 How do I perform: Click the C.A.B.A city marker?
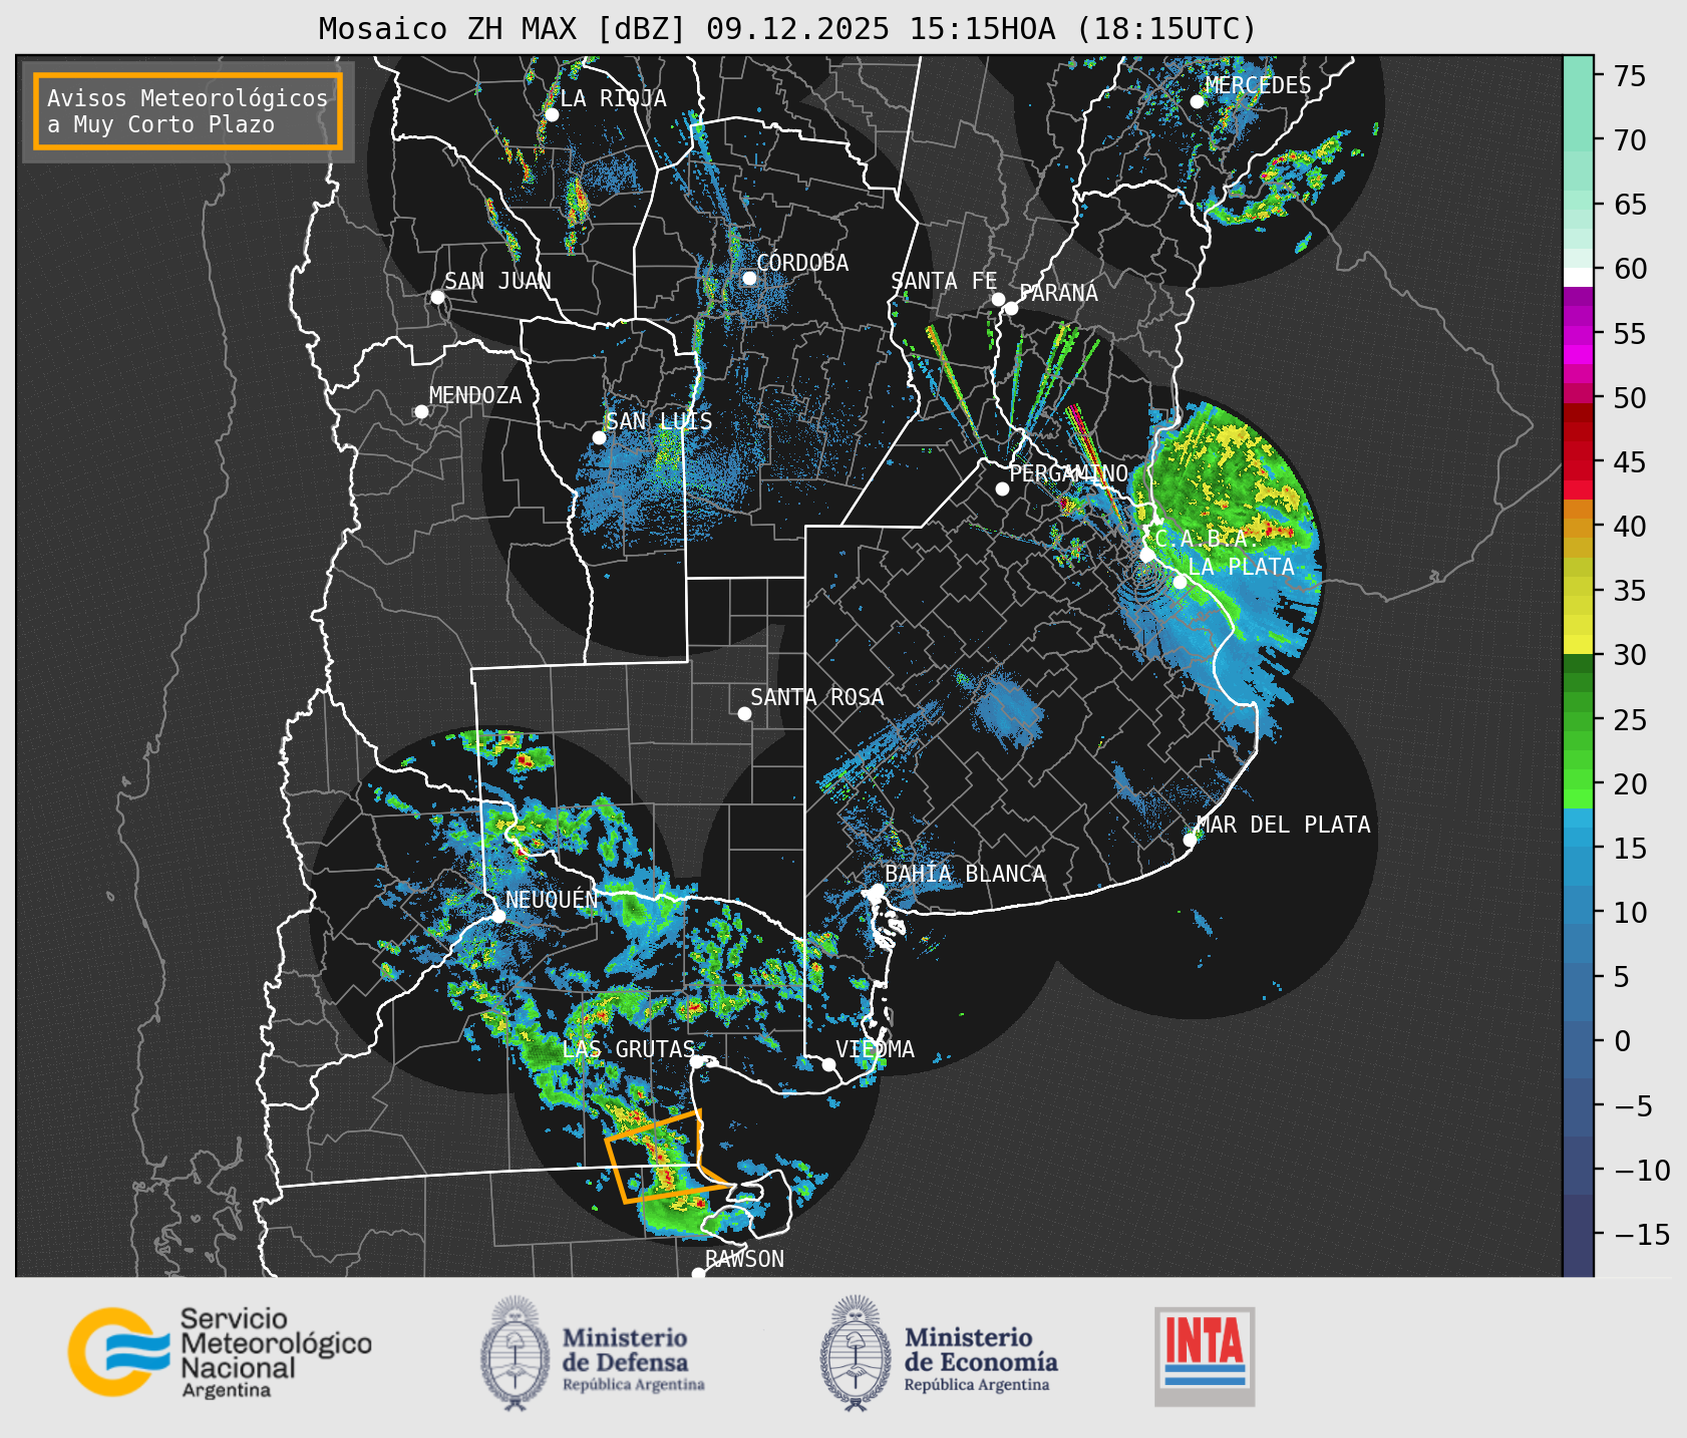point(1147,555)
